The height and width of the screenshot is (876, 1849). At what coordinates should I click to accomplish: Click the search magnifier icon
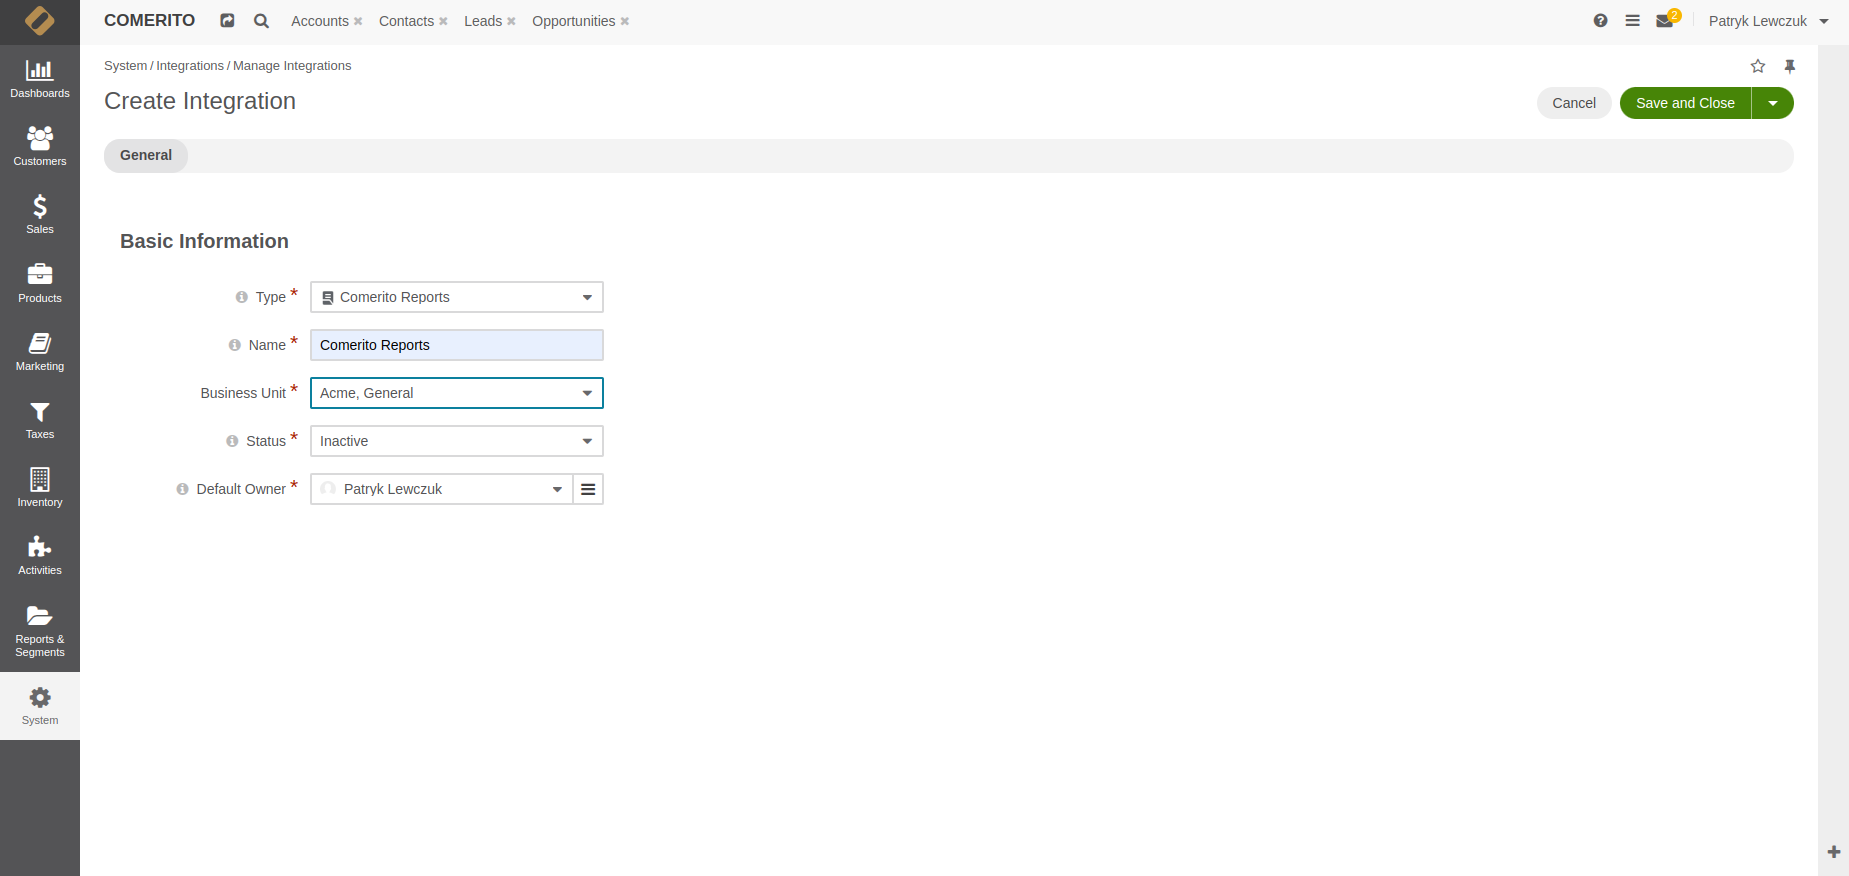click(261, 21)
